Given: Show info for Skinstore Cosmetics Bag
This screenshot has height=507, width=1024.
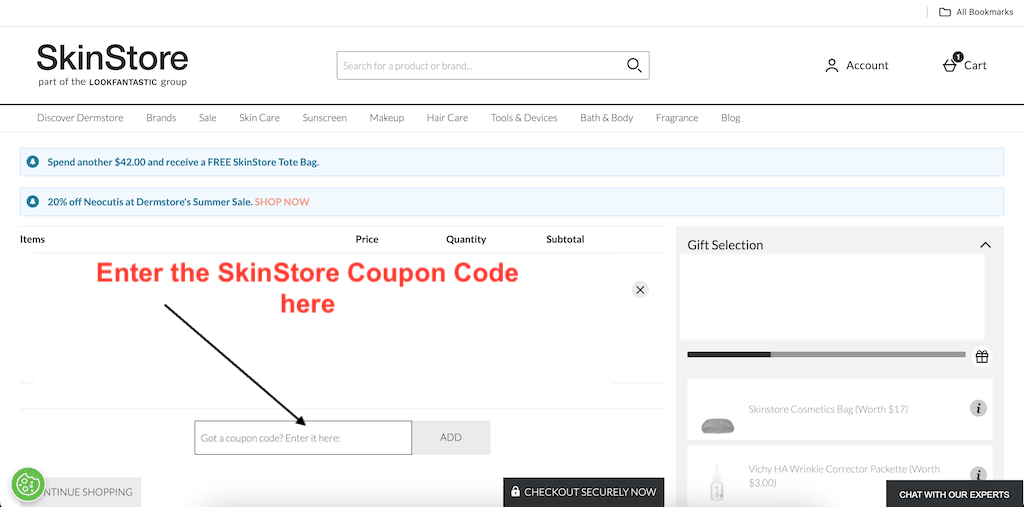Looking at the screenshot, I should point(978,408).
